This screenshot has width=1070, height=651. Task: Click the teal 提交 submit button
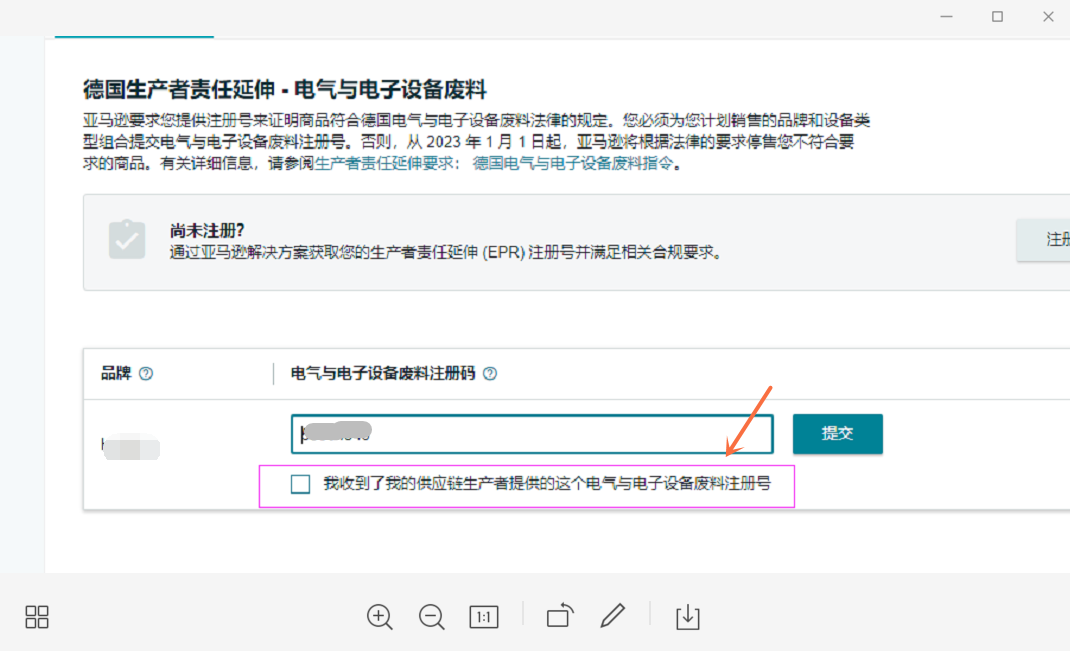coord(837,434)
